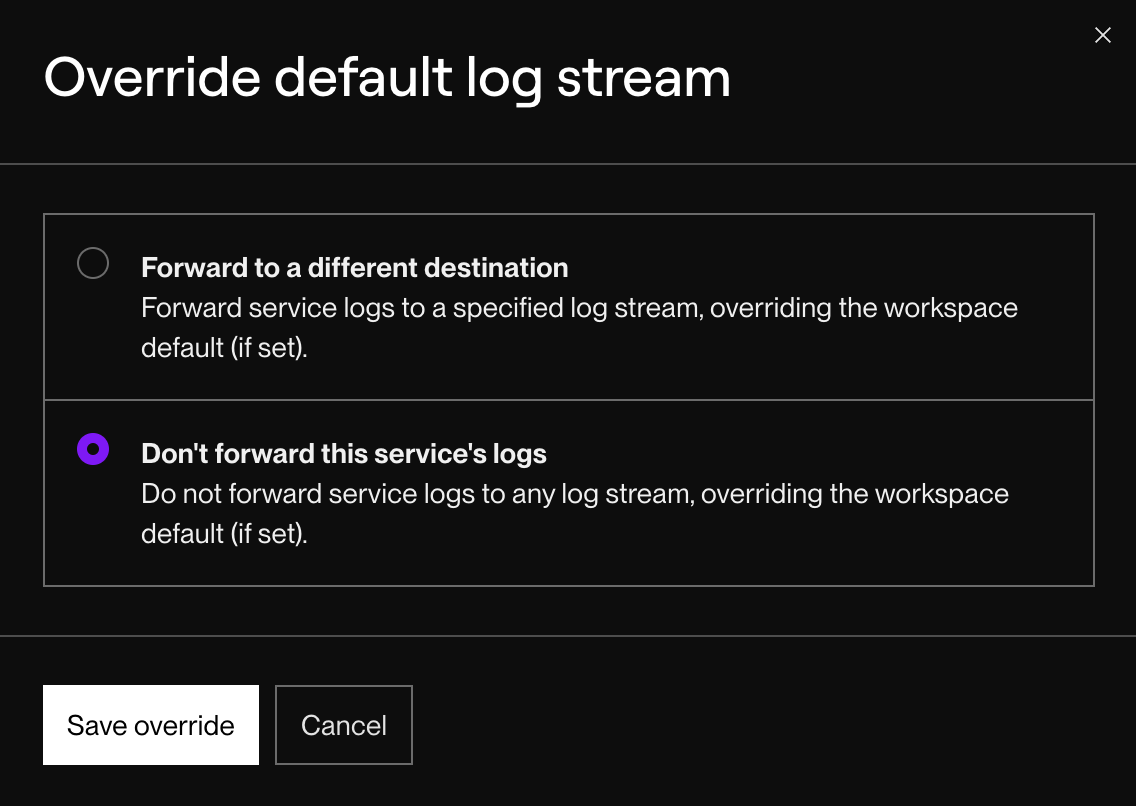
Task: Click inside the top option card
Action: [x=568, y=305]
